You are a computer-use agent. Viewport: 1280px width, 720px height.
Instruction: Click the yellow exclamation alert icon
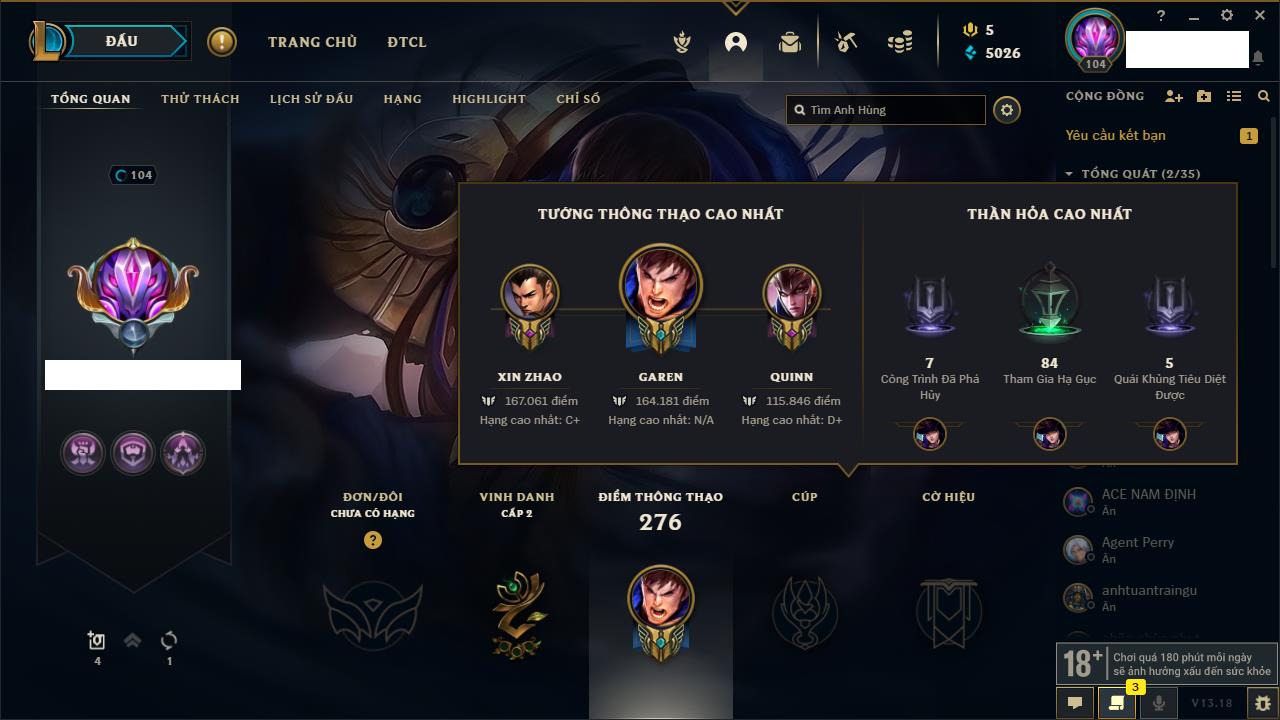(222, 42)
